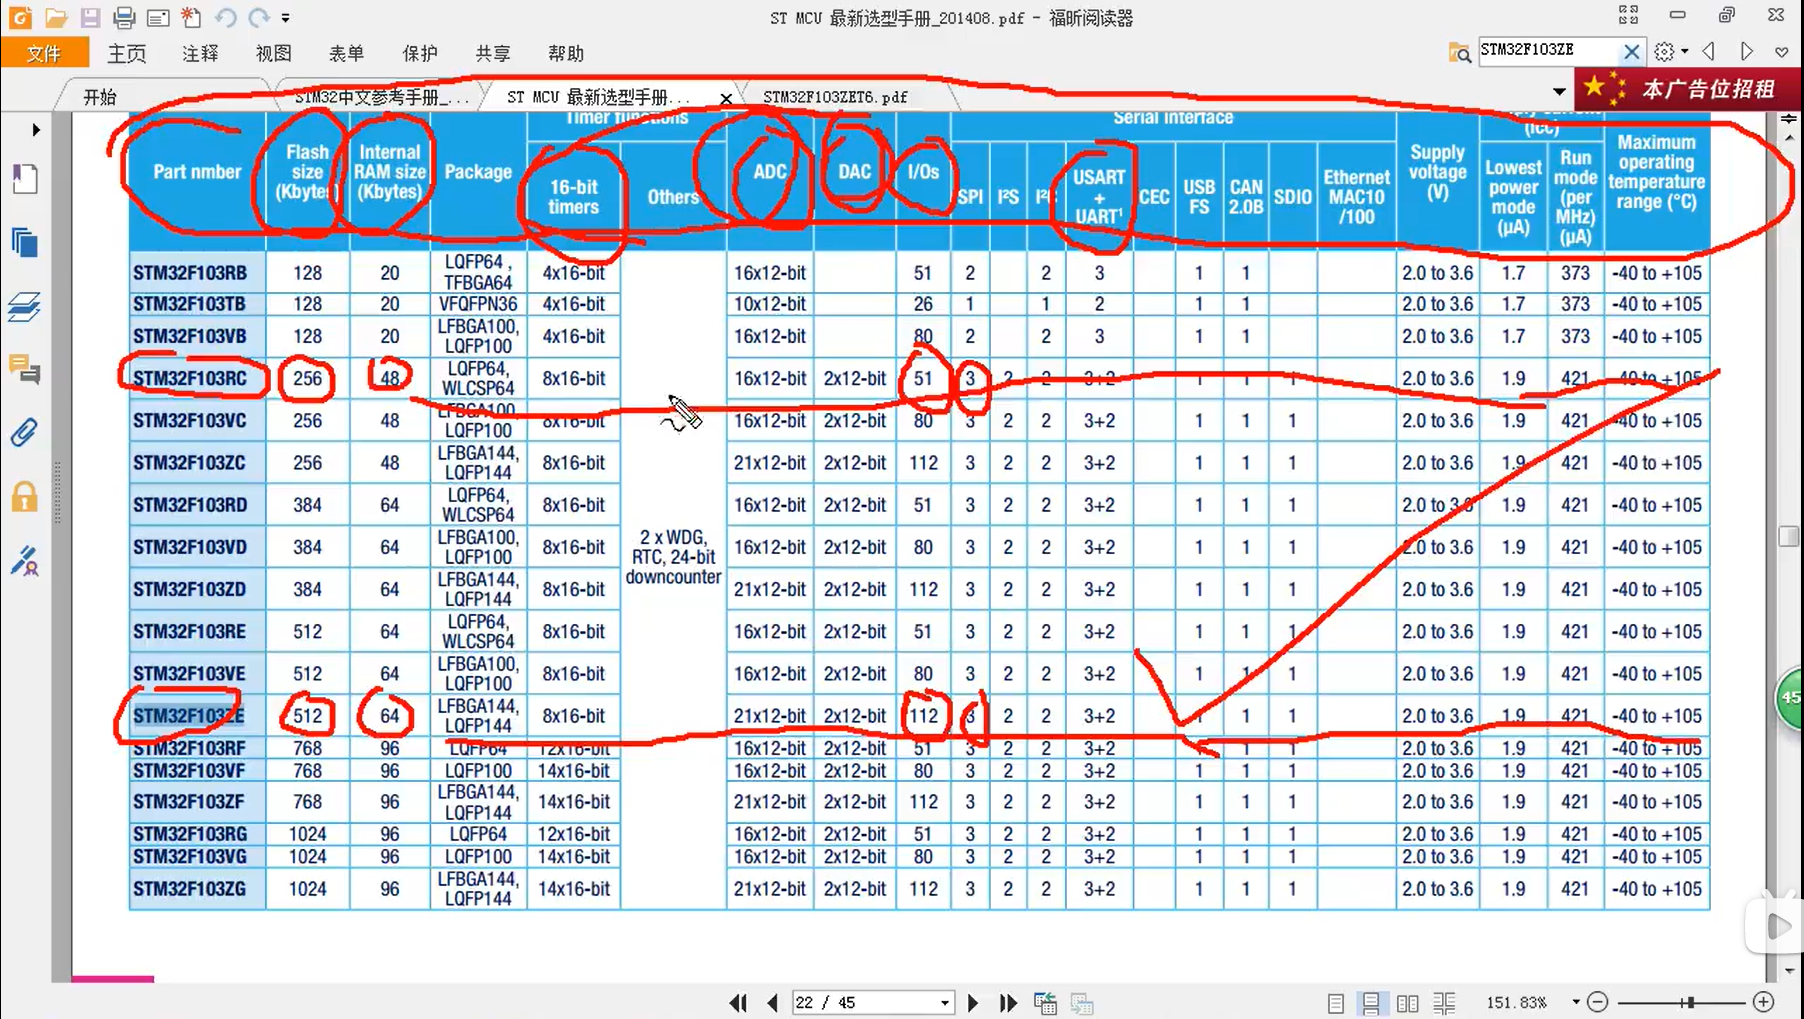This screenshot has height=1019, width=1804.
Task: Open the zoom percentage dropdown
Action: [x=1575, y=1002]
